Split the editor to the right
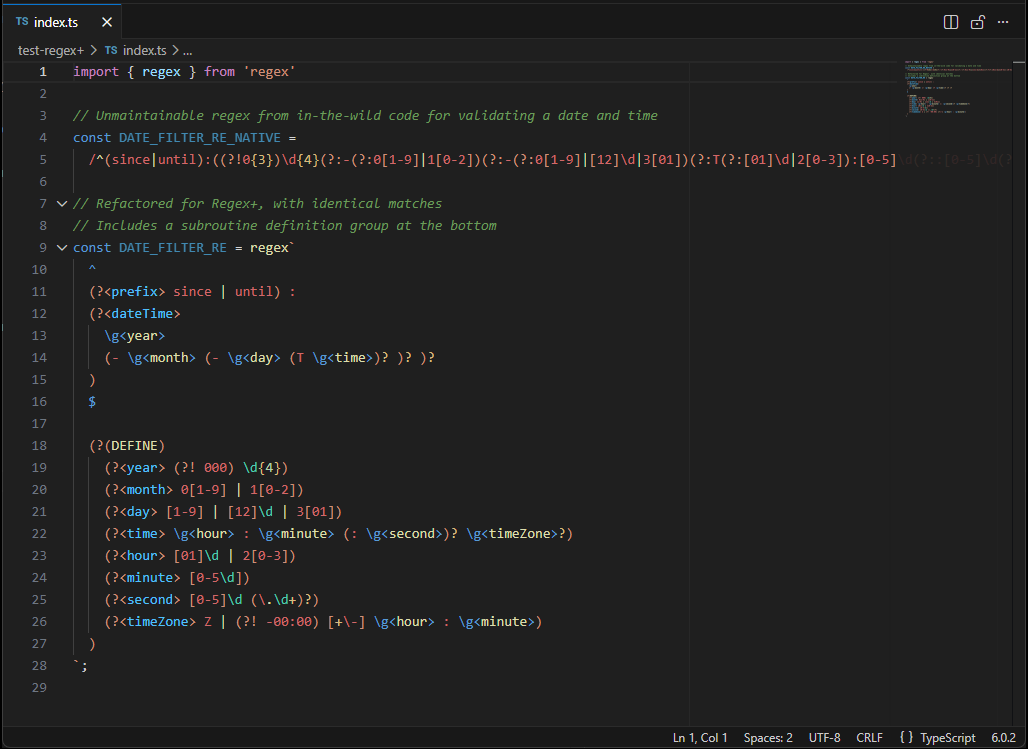This screenshot has width=1028, height=749. click(950, 21)
